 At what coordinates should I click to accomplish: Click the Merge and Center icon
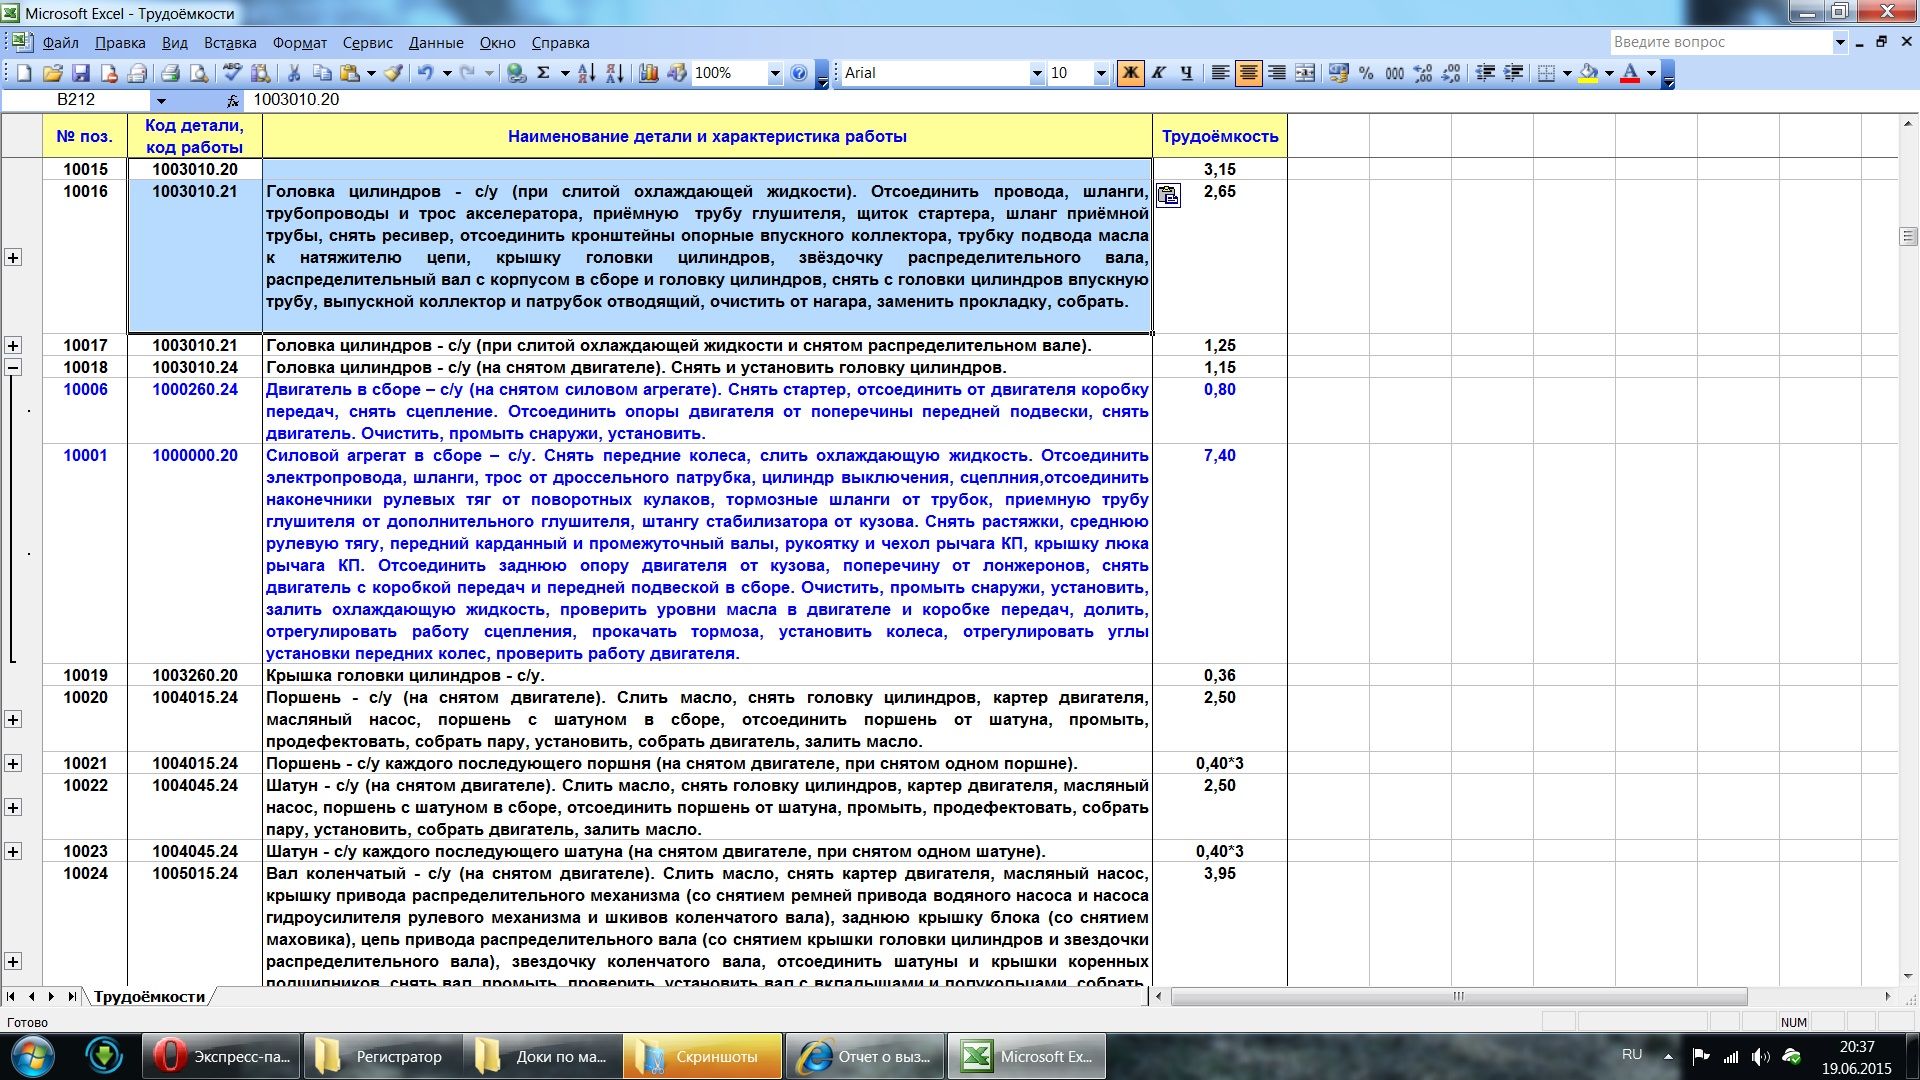pyautogui.click(x=1305, y=73)
